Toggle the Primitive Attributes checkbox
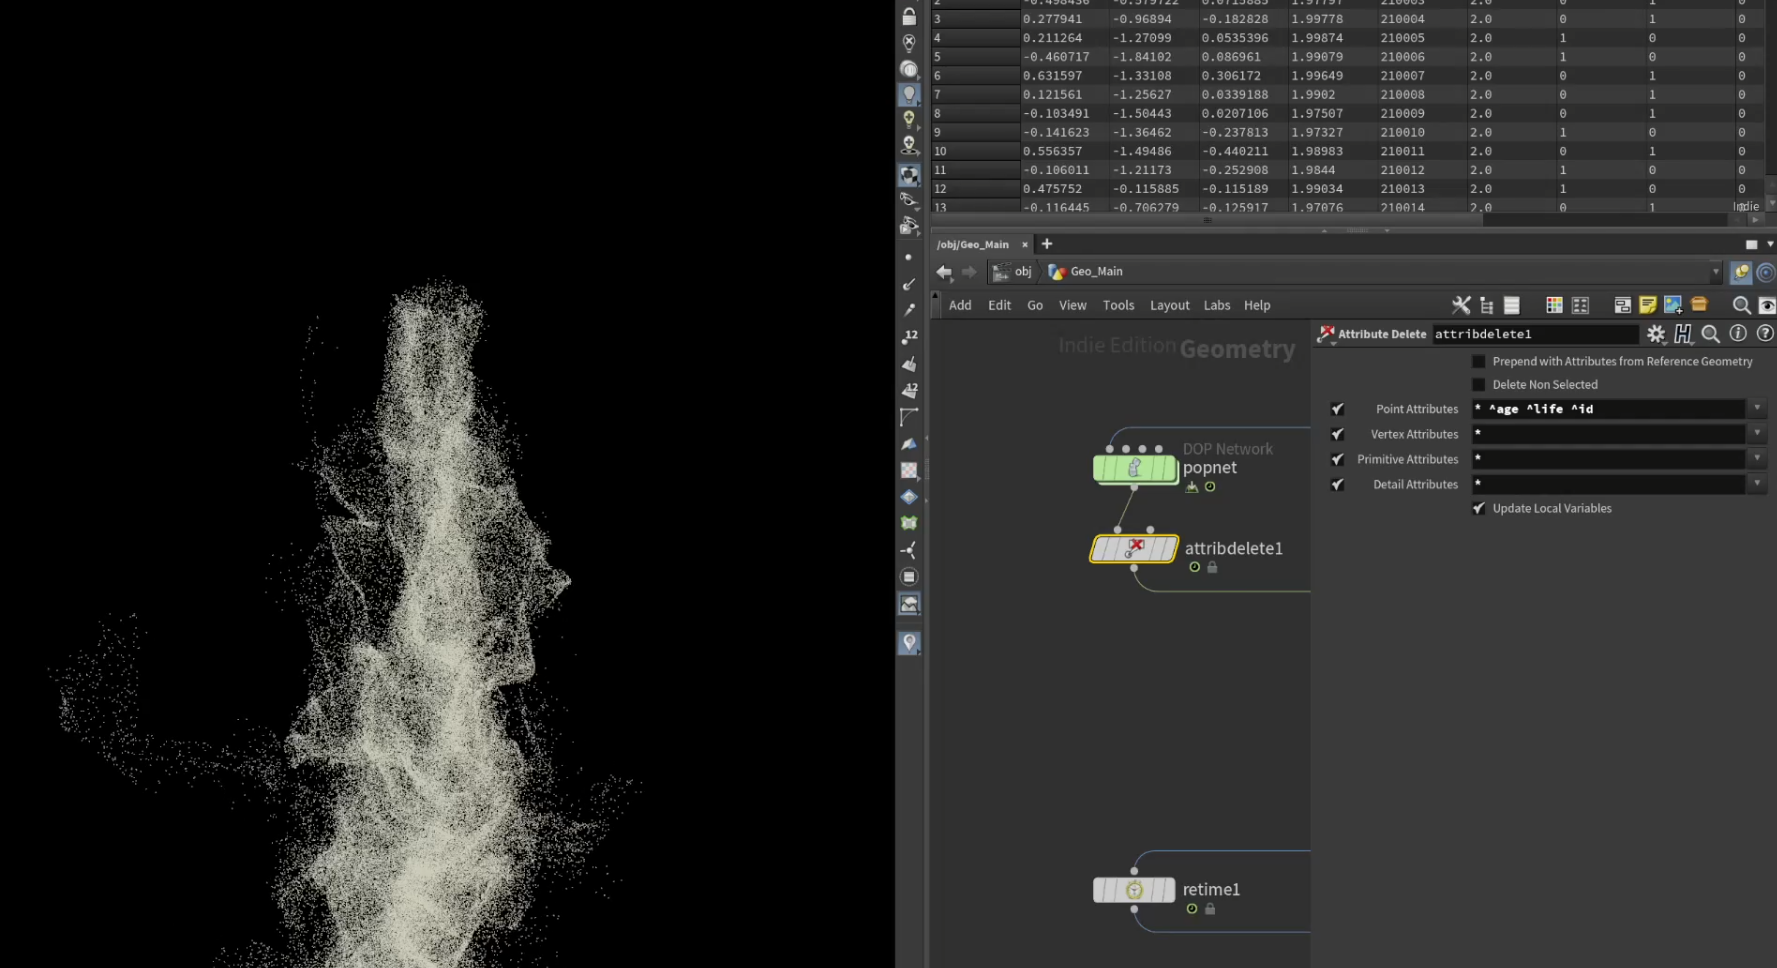The image size is (1777, 968). pyautogui.click(x=1337, y=459)
